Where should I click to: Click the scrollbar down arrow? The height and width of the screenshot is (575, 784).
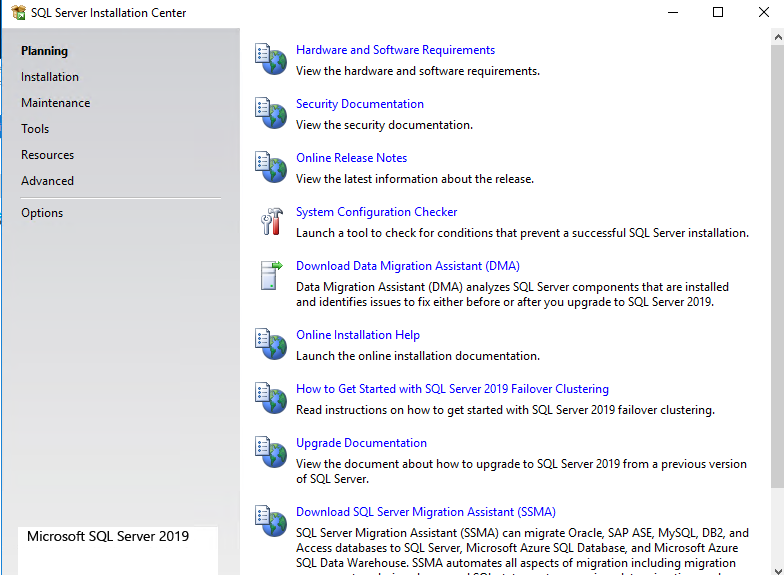click(778, 570)
